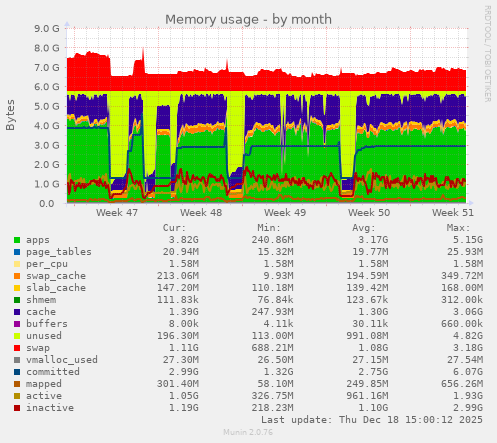Click the 'Avg:' column header
Screen dimensions: 497x443
(364, 228)
